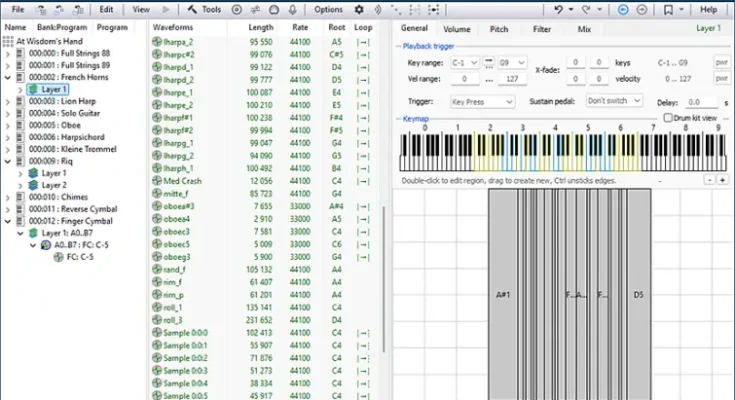Click the waveform icon next to Med Crash

(157, 180)
